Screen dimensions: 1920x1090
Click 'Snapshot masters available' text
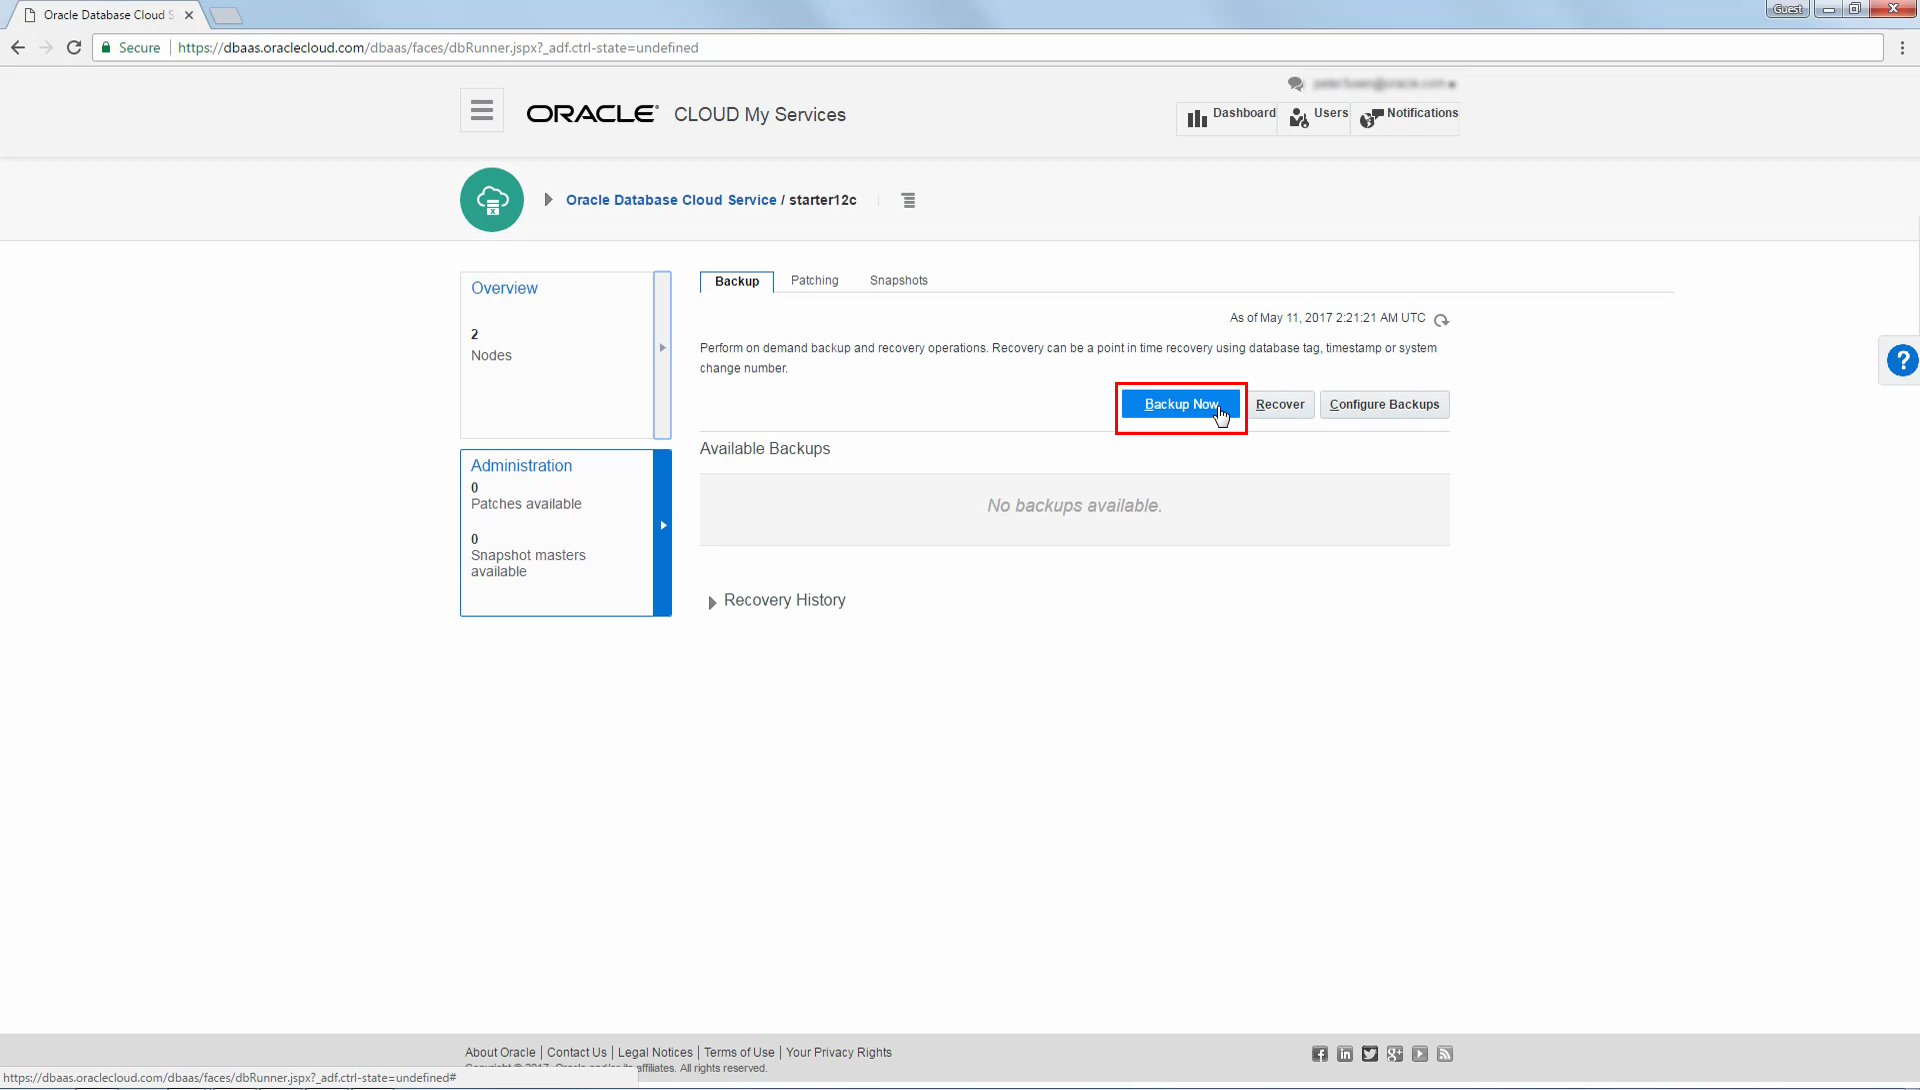(528, 564)
